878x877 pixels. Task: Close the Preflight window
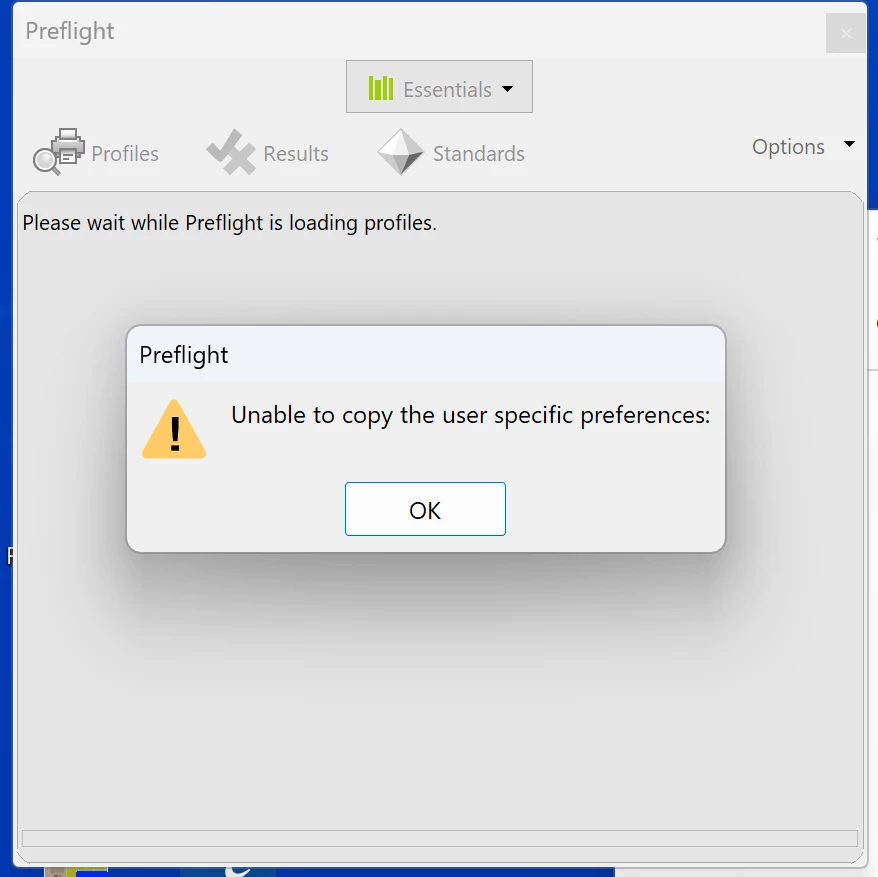846,34
